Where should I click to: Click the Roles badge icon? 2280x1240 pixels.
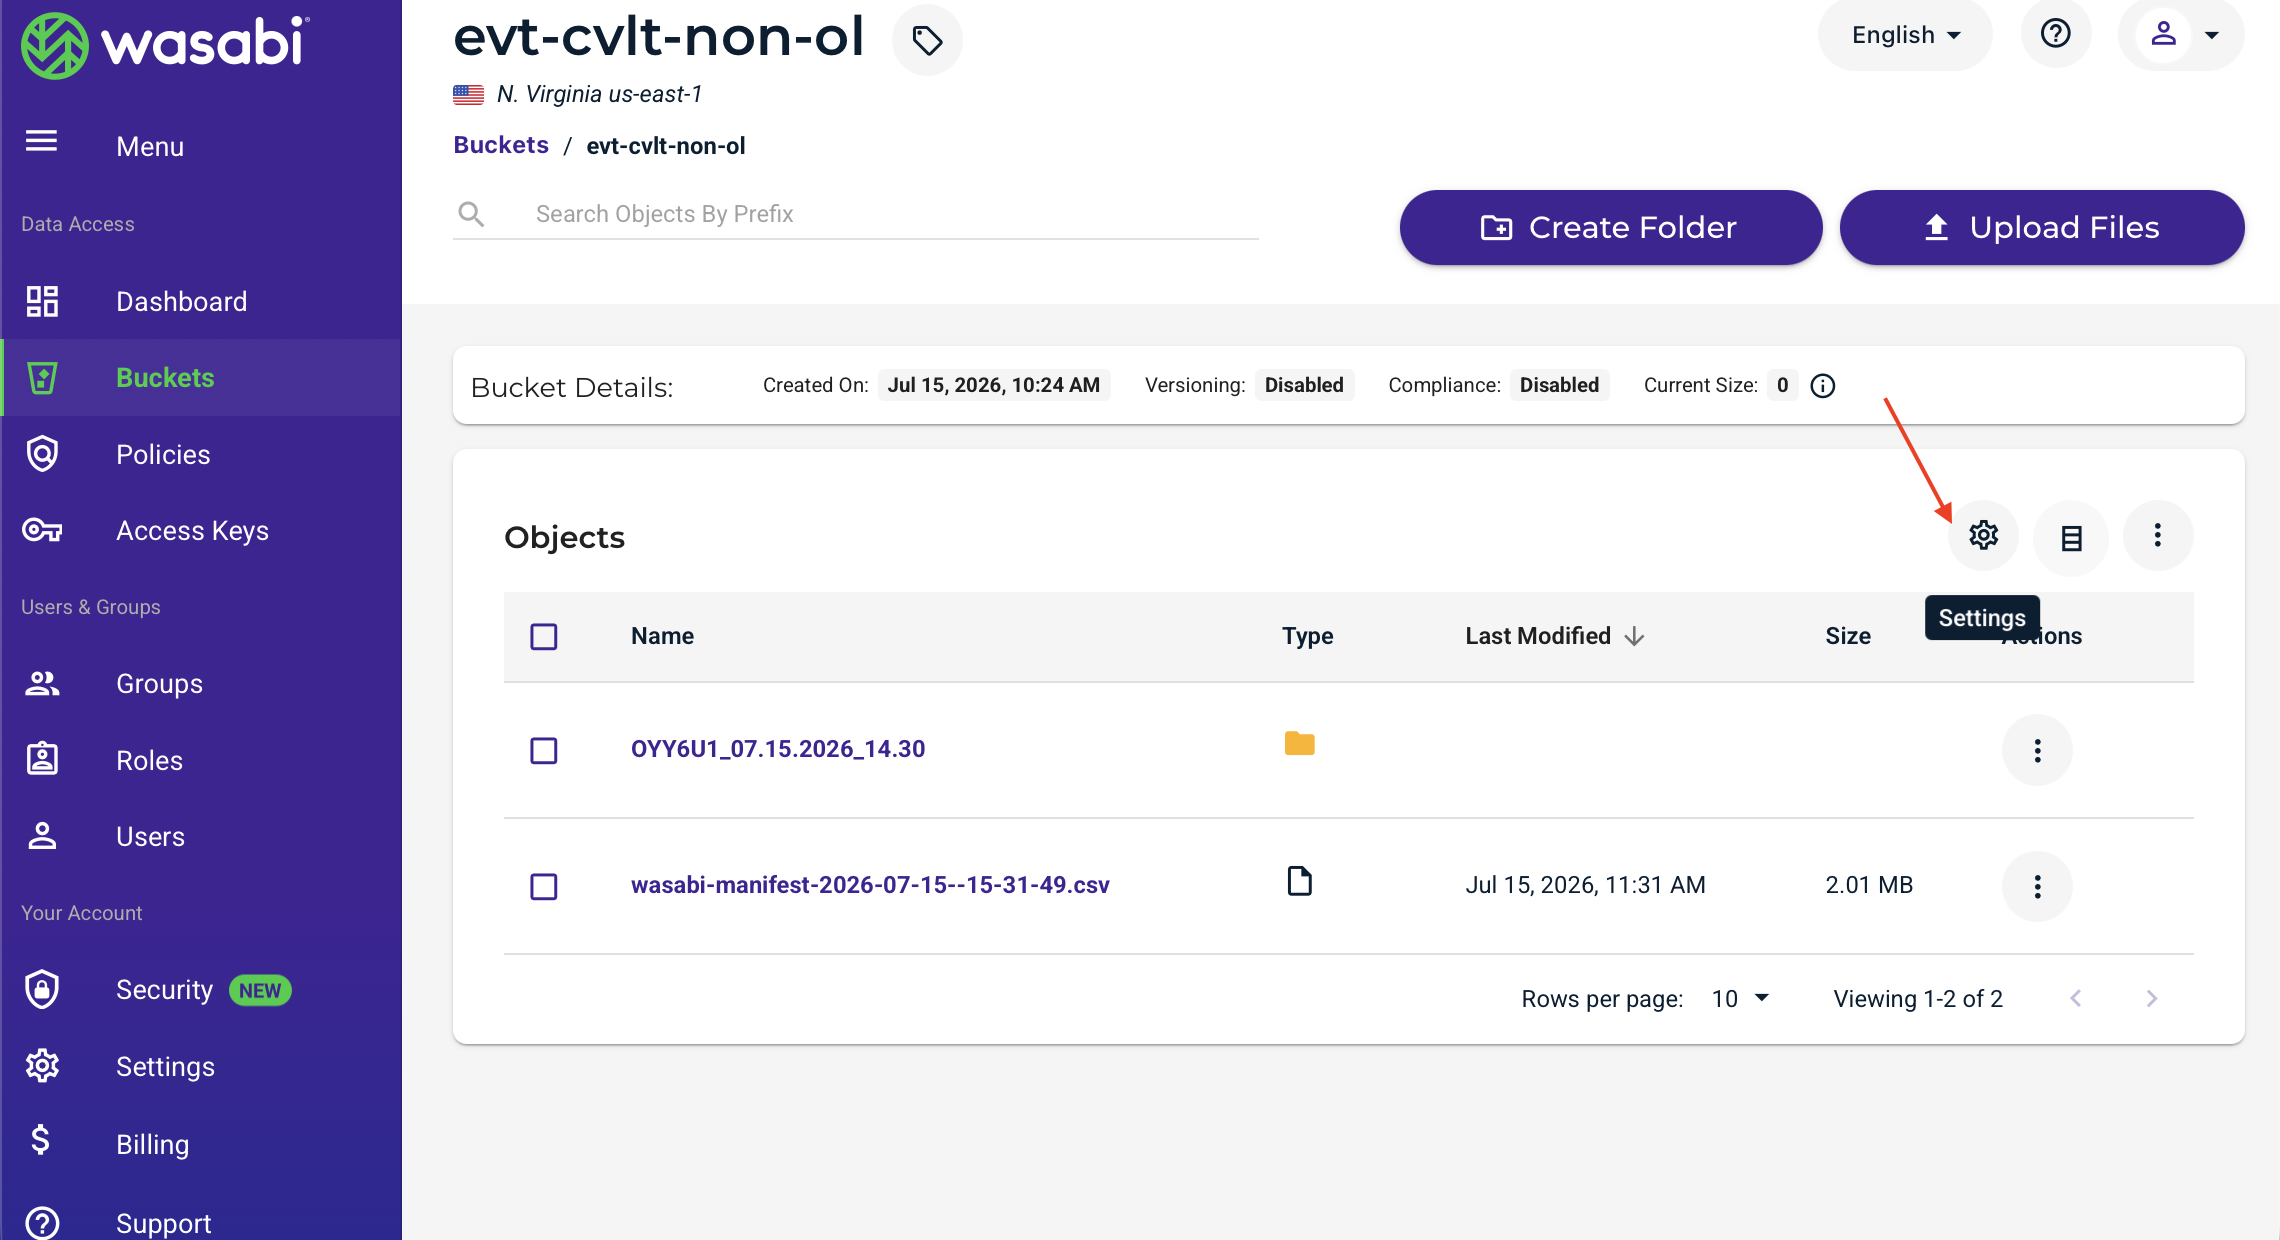pos(42,759)
